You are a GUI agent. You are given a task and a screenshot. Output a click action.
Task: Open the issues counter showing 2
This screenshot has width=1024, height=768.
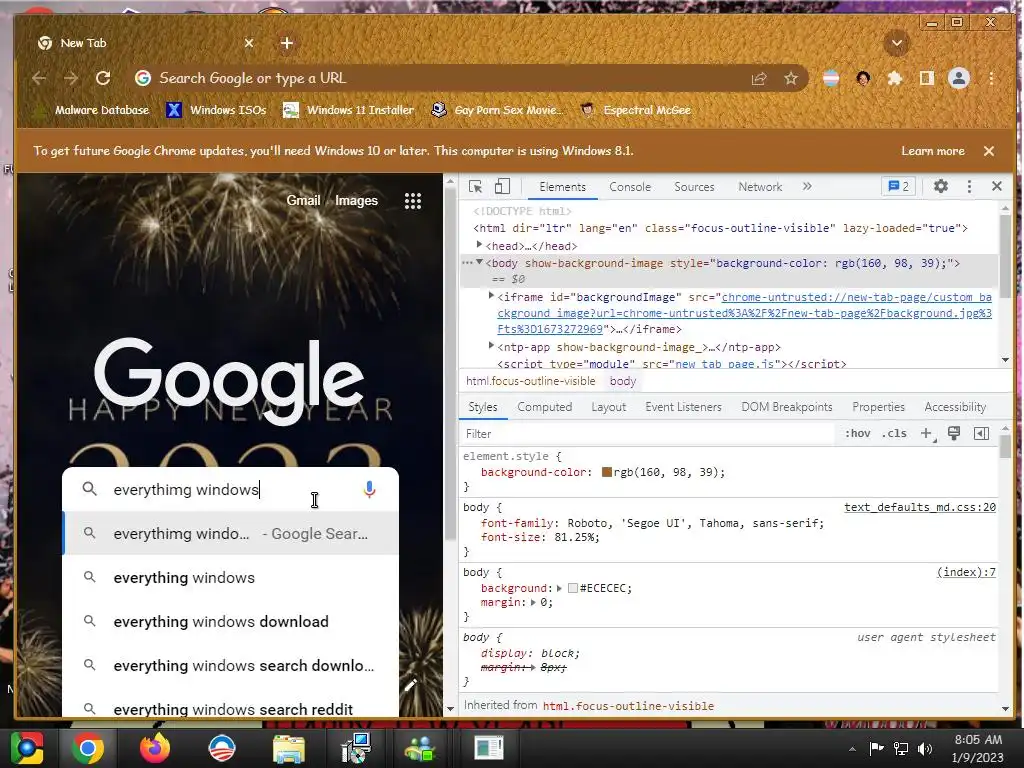point(899,187)
